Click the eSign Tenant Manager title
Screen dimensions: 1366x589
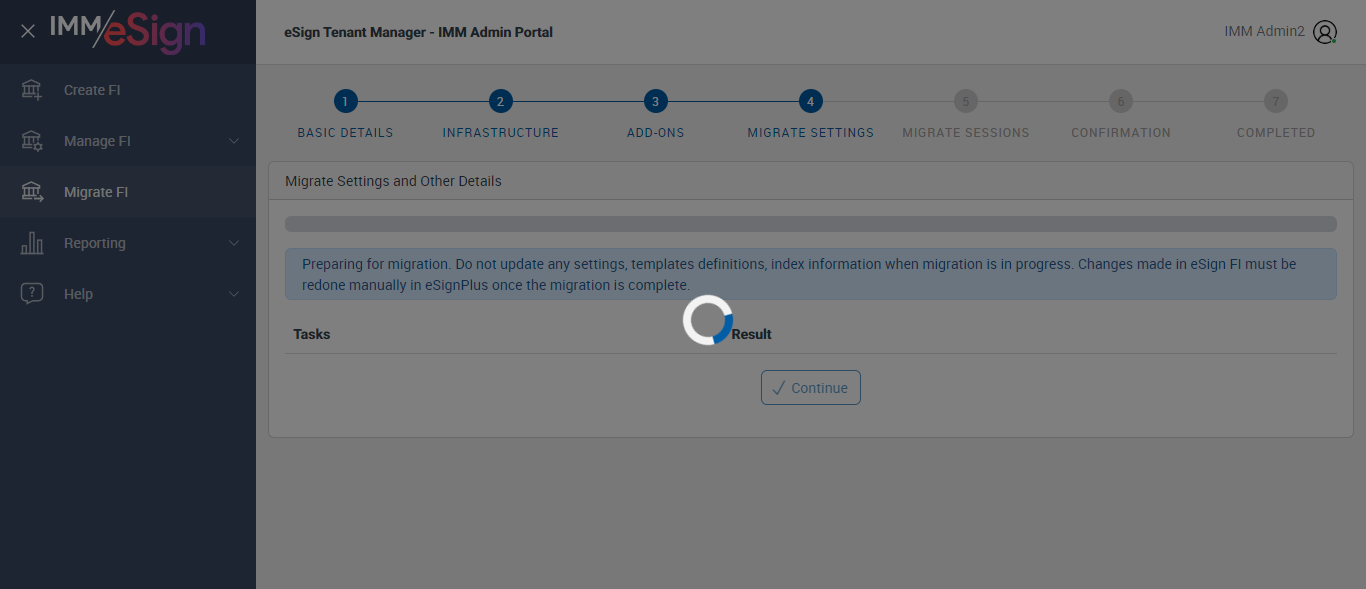click(418, 32)
